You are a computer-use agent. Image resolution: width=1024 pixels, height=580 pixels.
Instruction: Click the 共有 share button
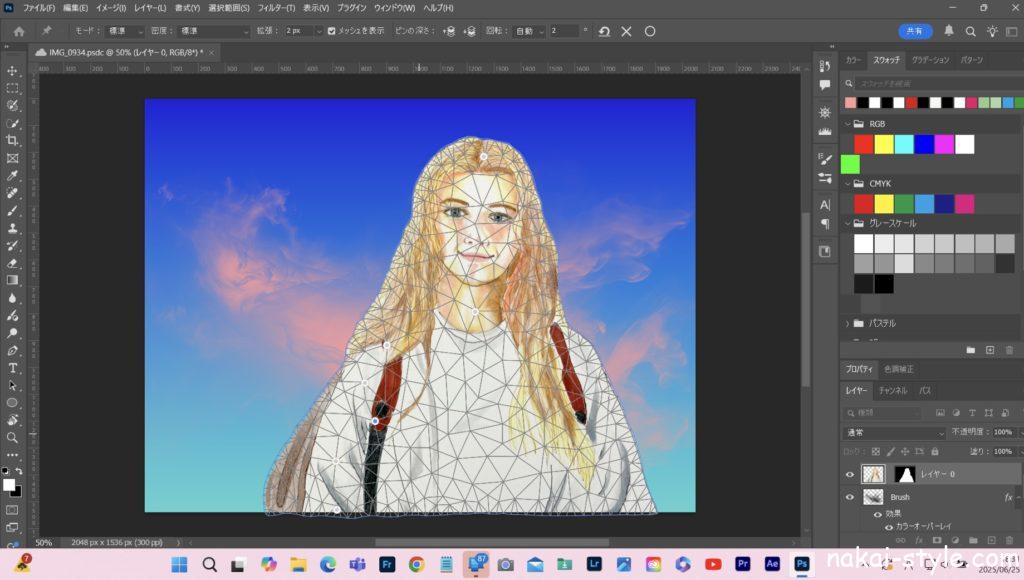[x=915, y=31]
